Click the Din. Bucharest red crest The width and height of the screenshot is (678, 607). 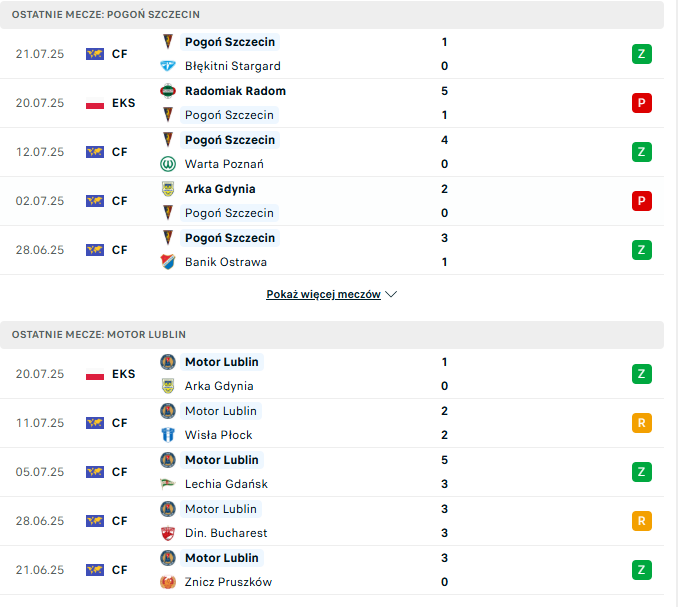point(168,533)
